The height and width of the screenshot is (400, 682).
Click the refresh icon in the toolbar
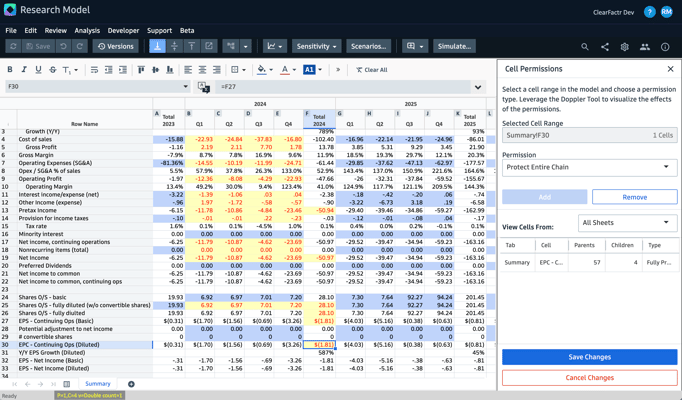pos(13,46)
